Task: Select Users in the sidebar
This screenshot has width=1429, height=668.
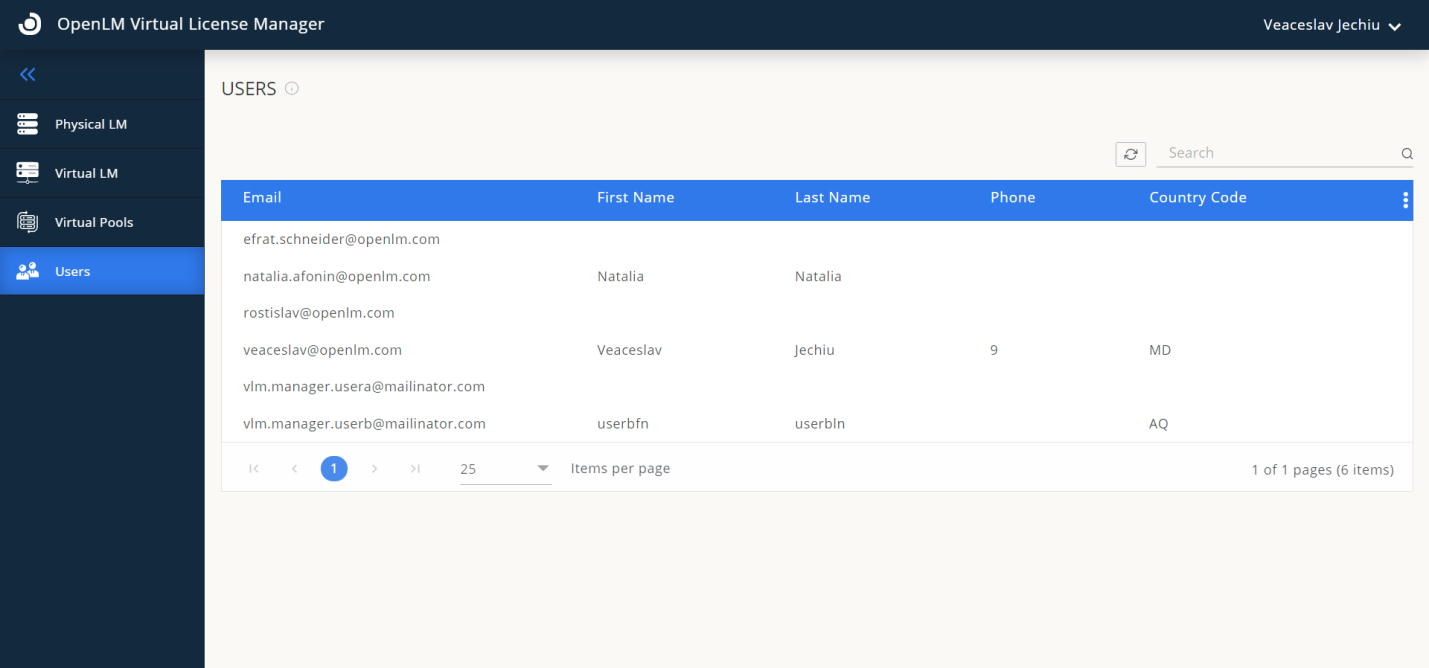Action: pos(72,272)
